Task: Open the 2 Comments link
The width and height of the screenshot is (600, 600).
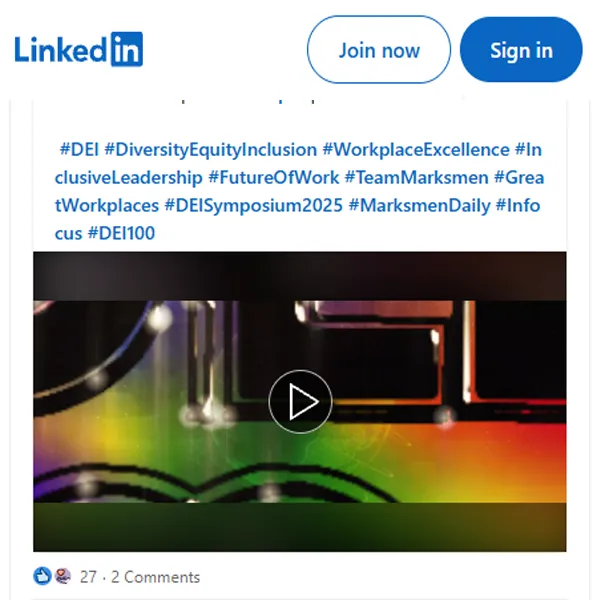Action: (155, 577)
